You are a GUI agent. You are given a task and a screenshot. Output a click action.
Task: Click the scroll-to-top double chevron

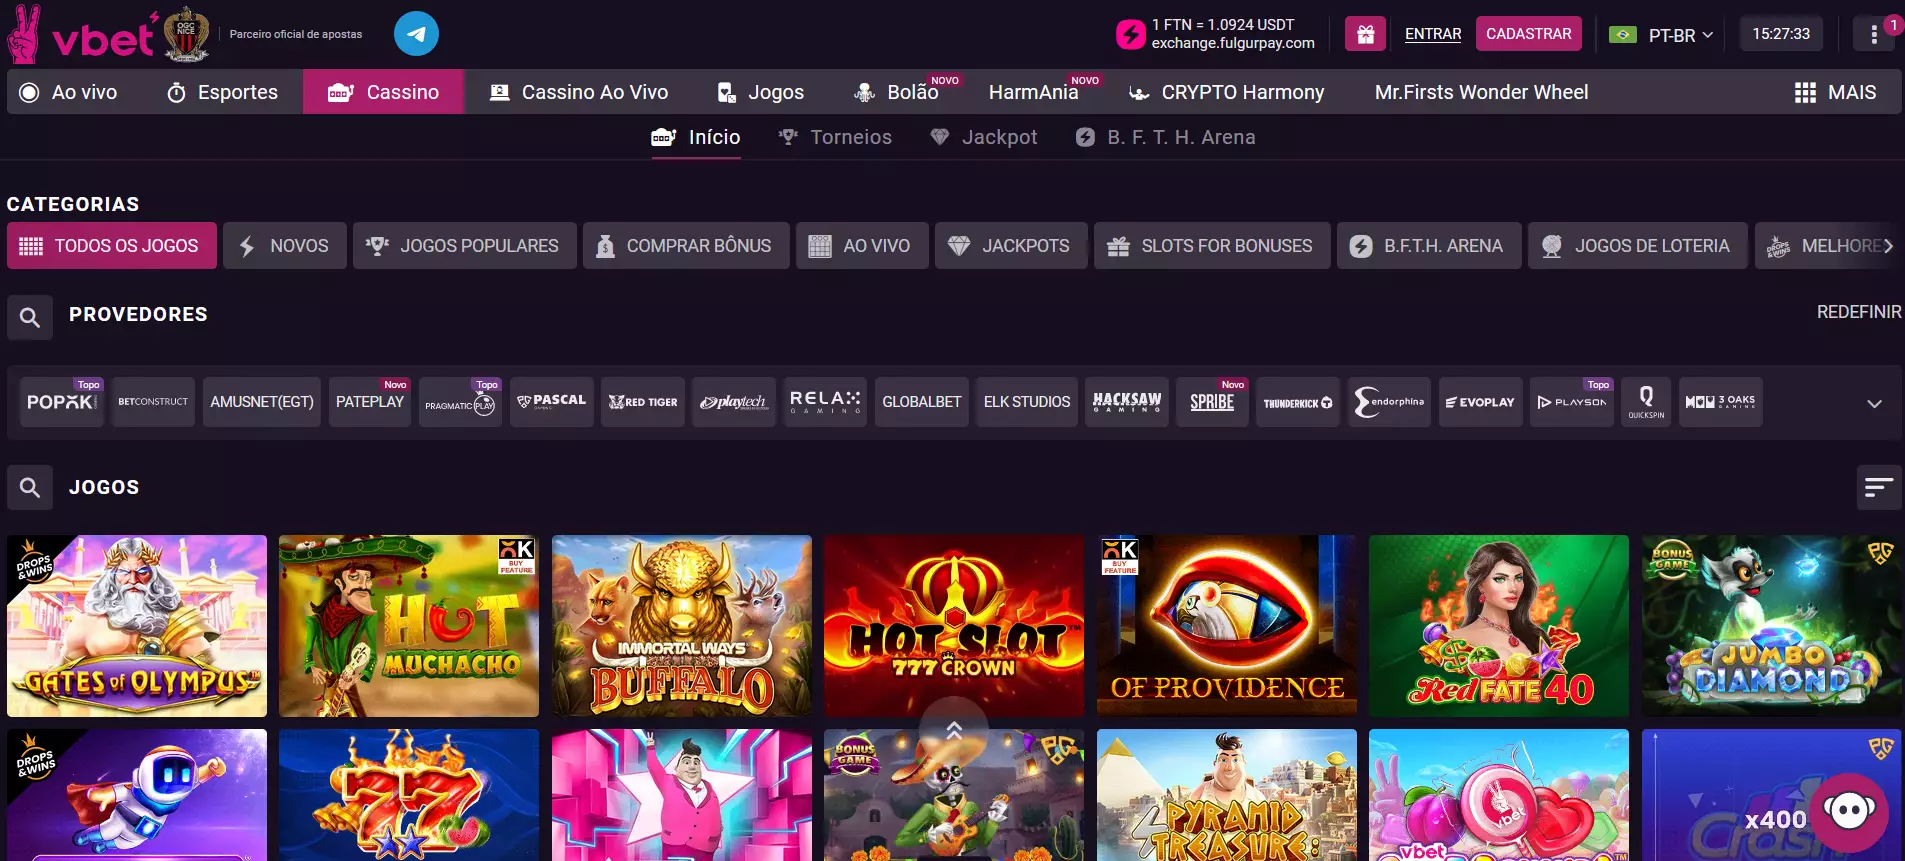pyautogui.click(x=953, y=730)
